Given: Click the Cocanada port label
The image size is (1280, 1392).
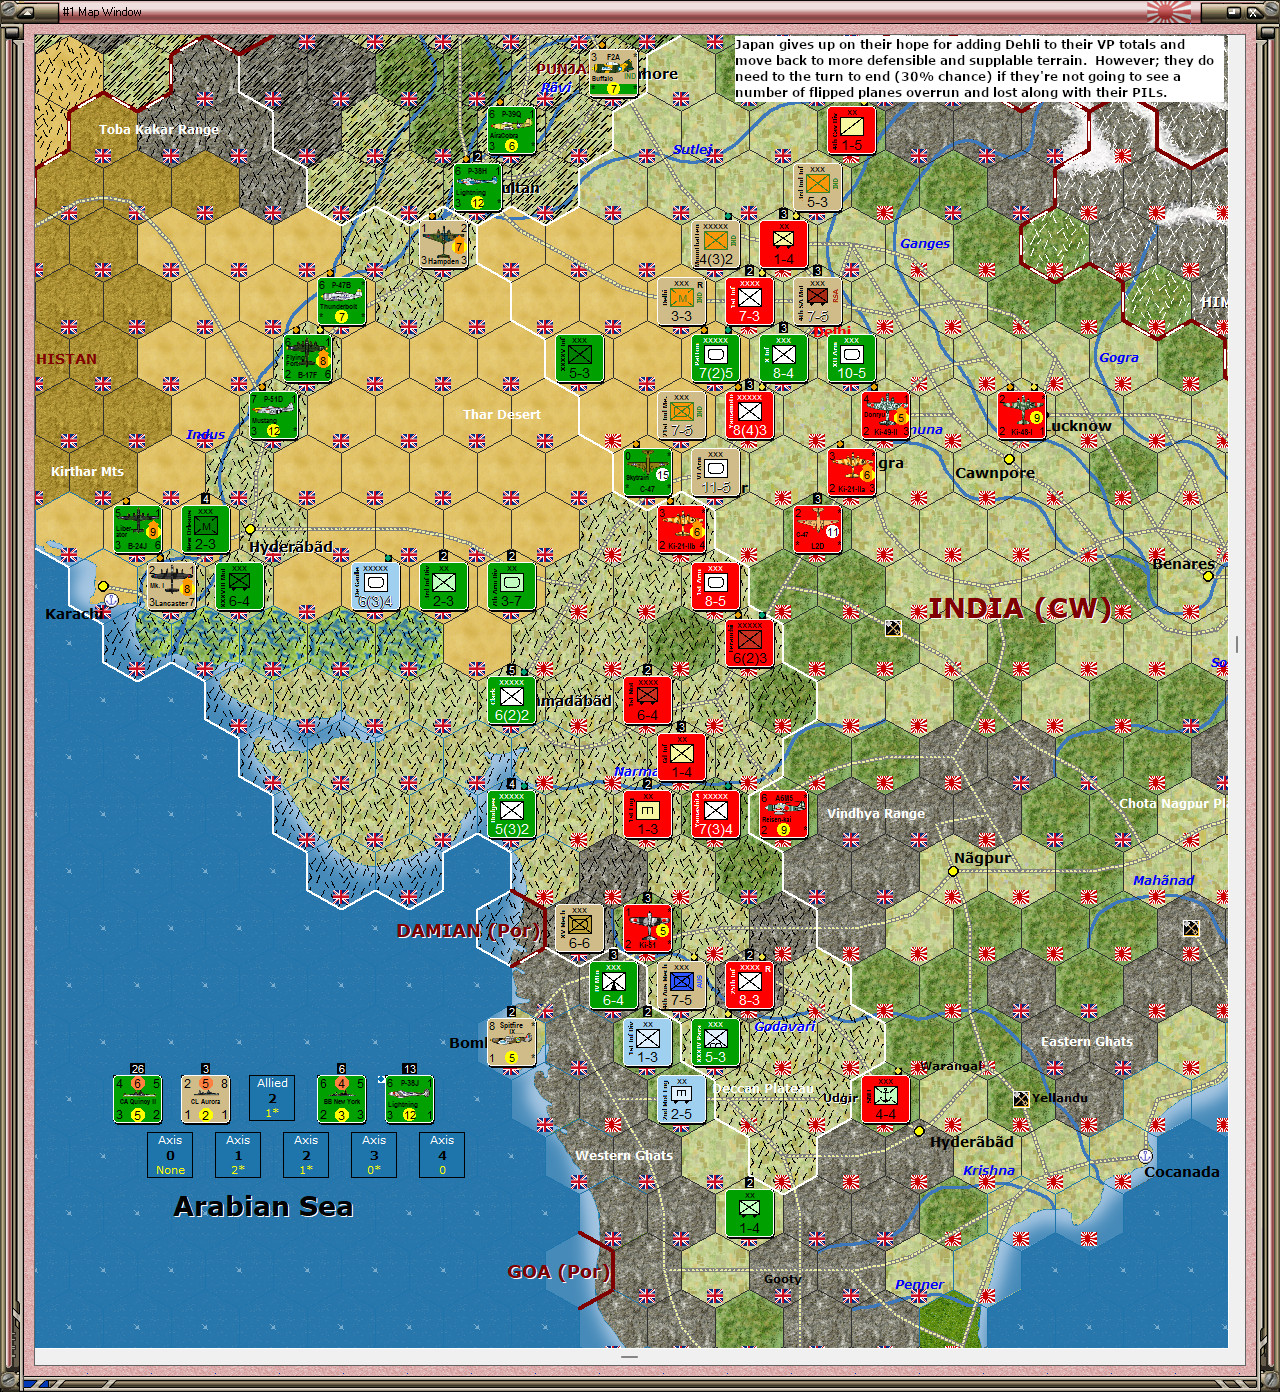Looking at the screenshot, I should (x=1182, y=1172).
